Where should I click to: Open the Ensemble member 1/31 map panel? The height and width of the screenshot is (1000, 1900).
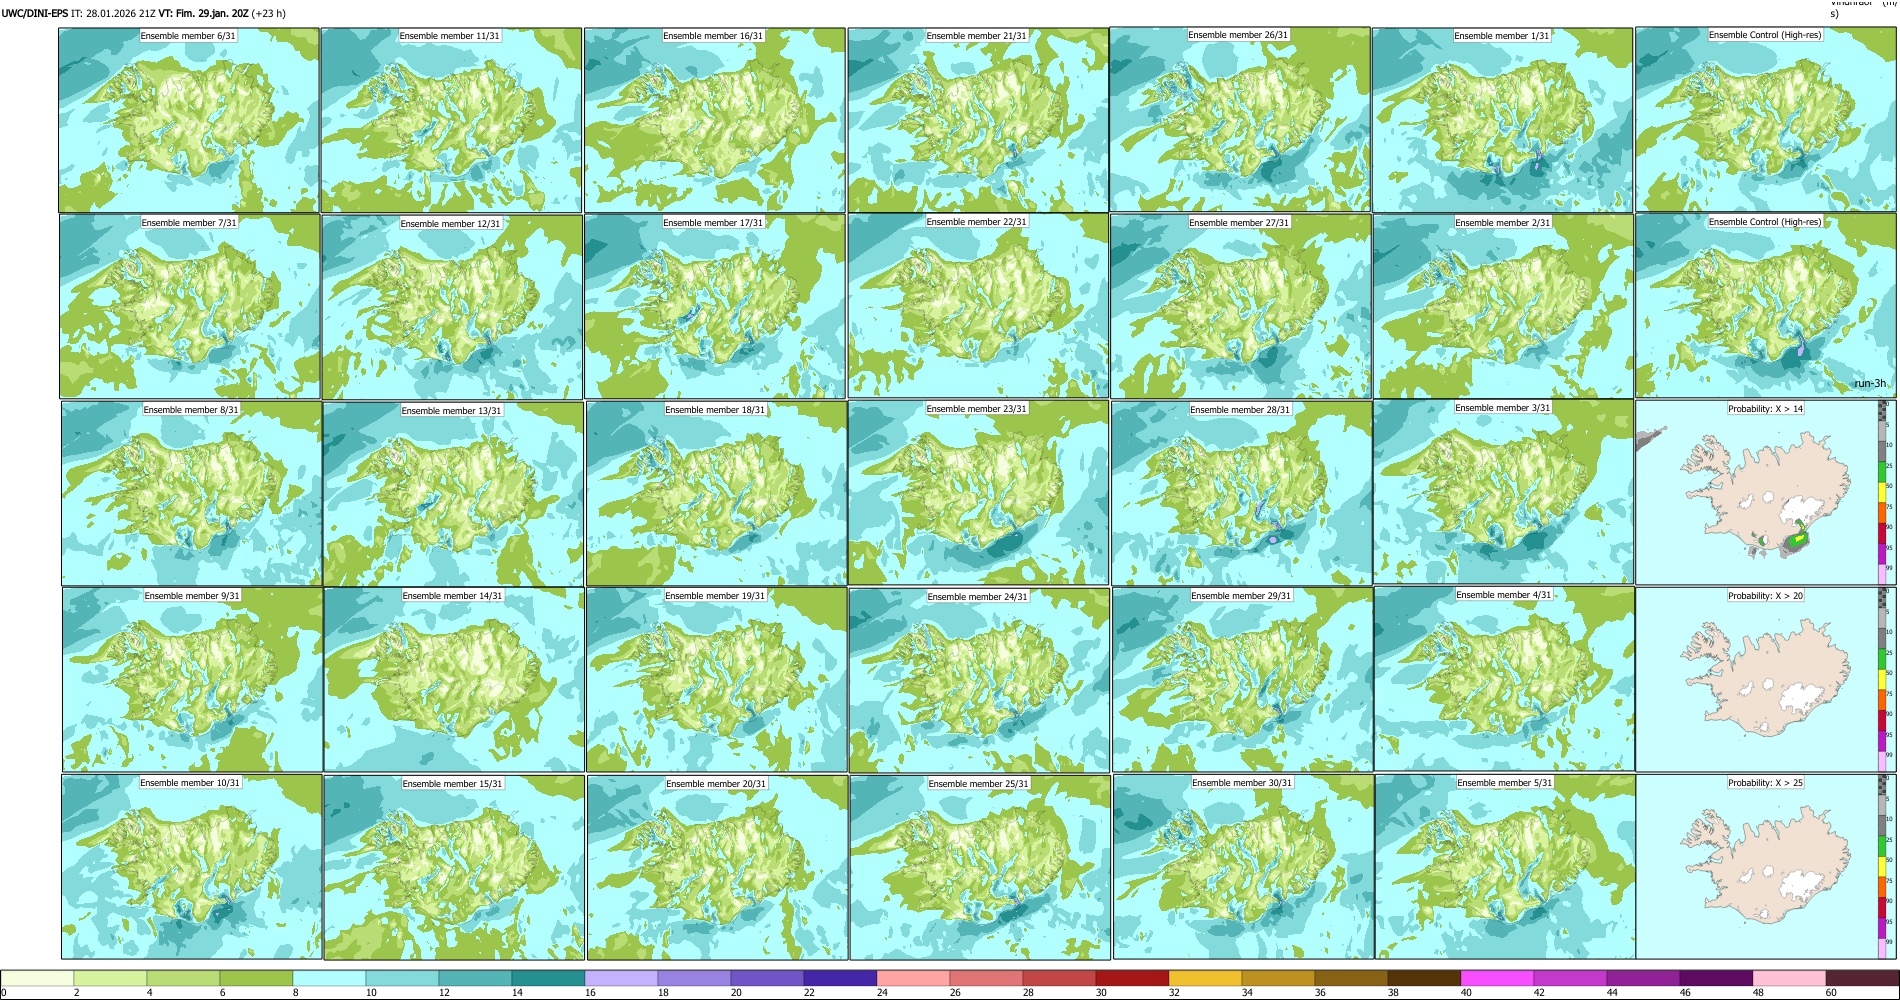tap(1503, 120)
